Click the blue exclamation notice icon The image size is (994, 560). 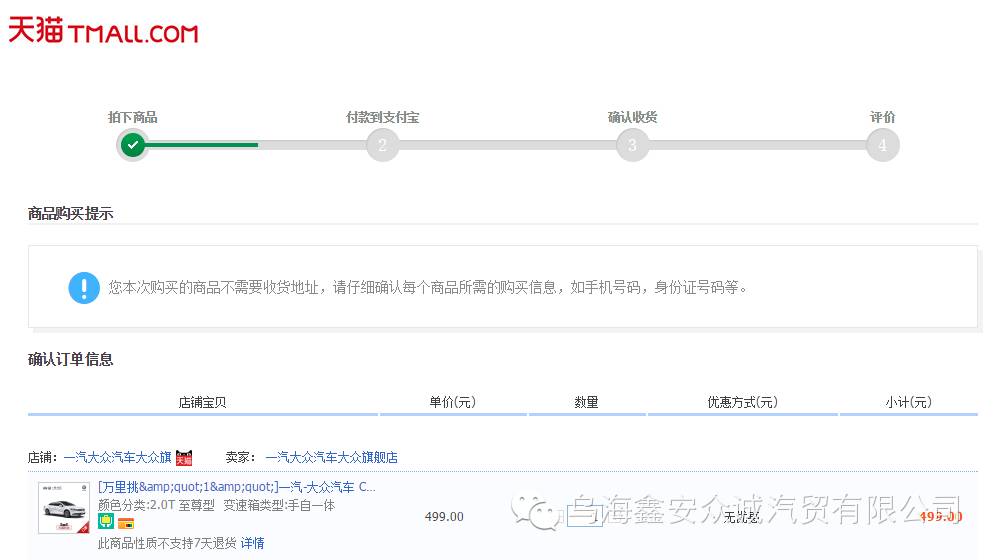pos(84,288)
